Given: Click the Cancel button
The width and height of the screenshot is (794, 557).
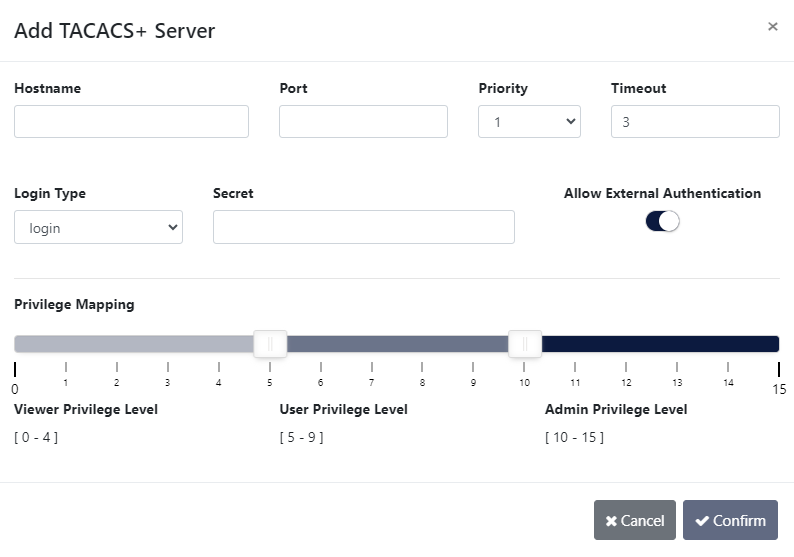Looking at the screenshot, I should (635, 520).
